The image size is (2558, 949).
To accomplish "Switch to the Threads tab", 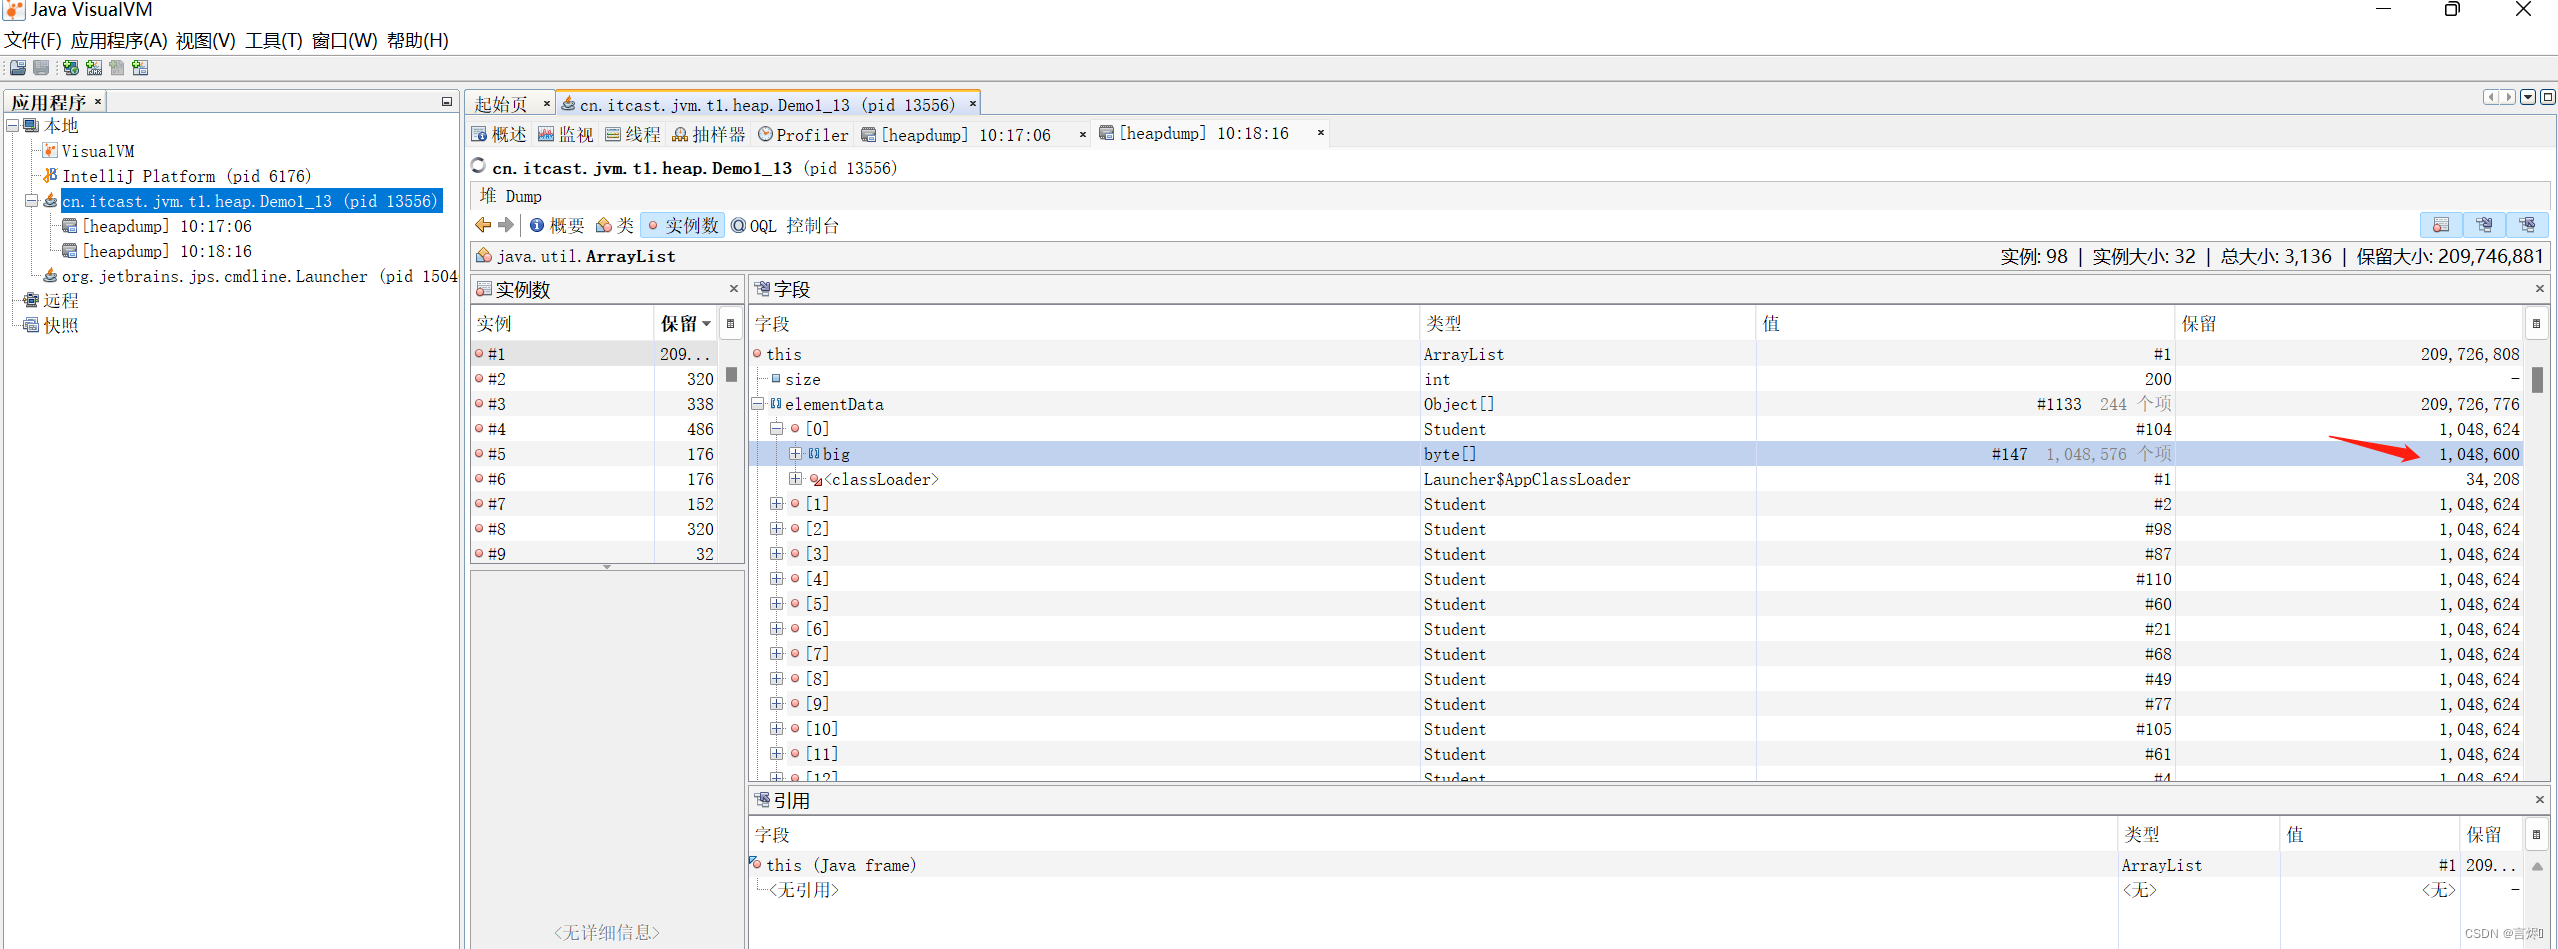I will click(633, 135).
